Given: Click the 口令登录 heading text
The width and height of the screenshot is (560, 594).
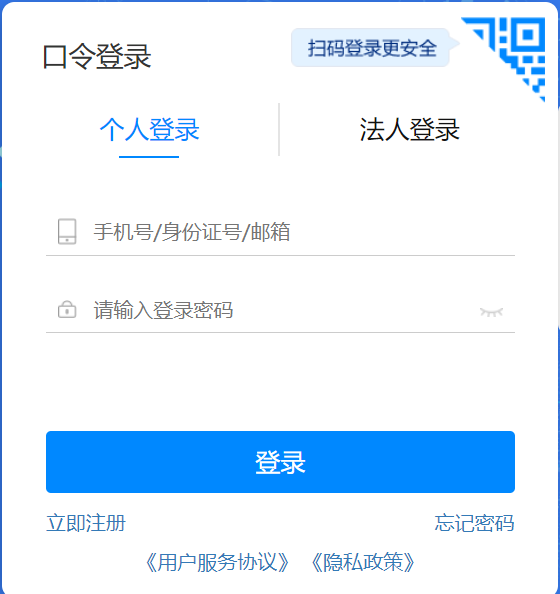Looking at the screenshot, I should (x=97, y=57).
